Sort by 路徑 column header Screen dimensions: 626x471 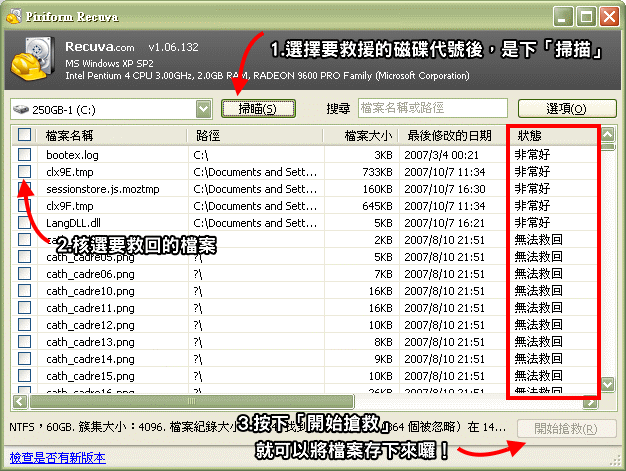coord(256,136)
